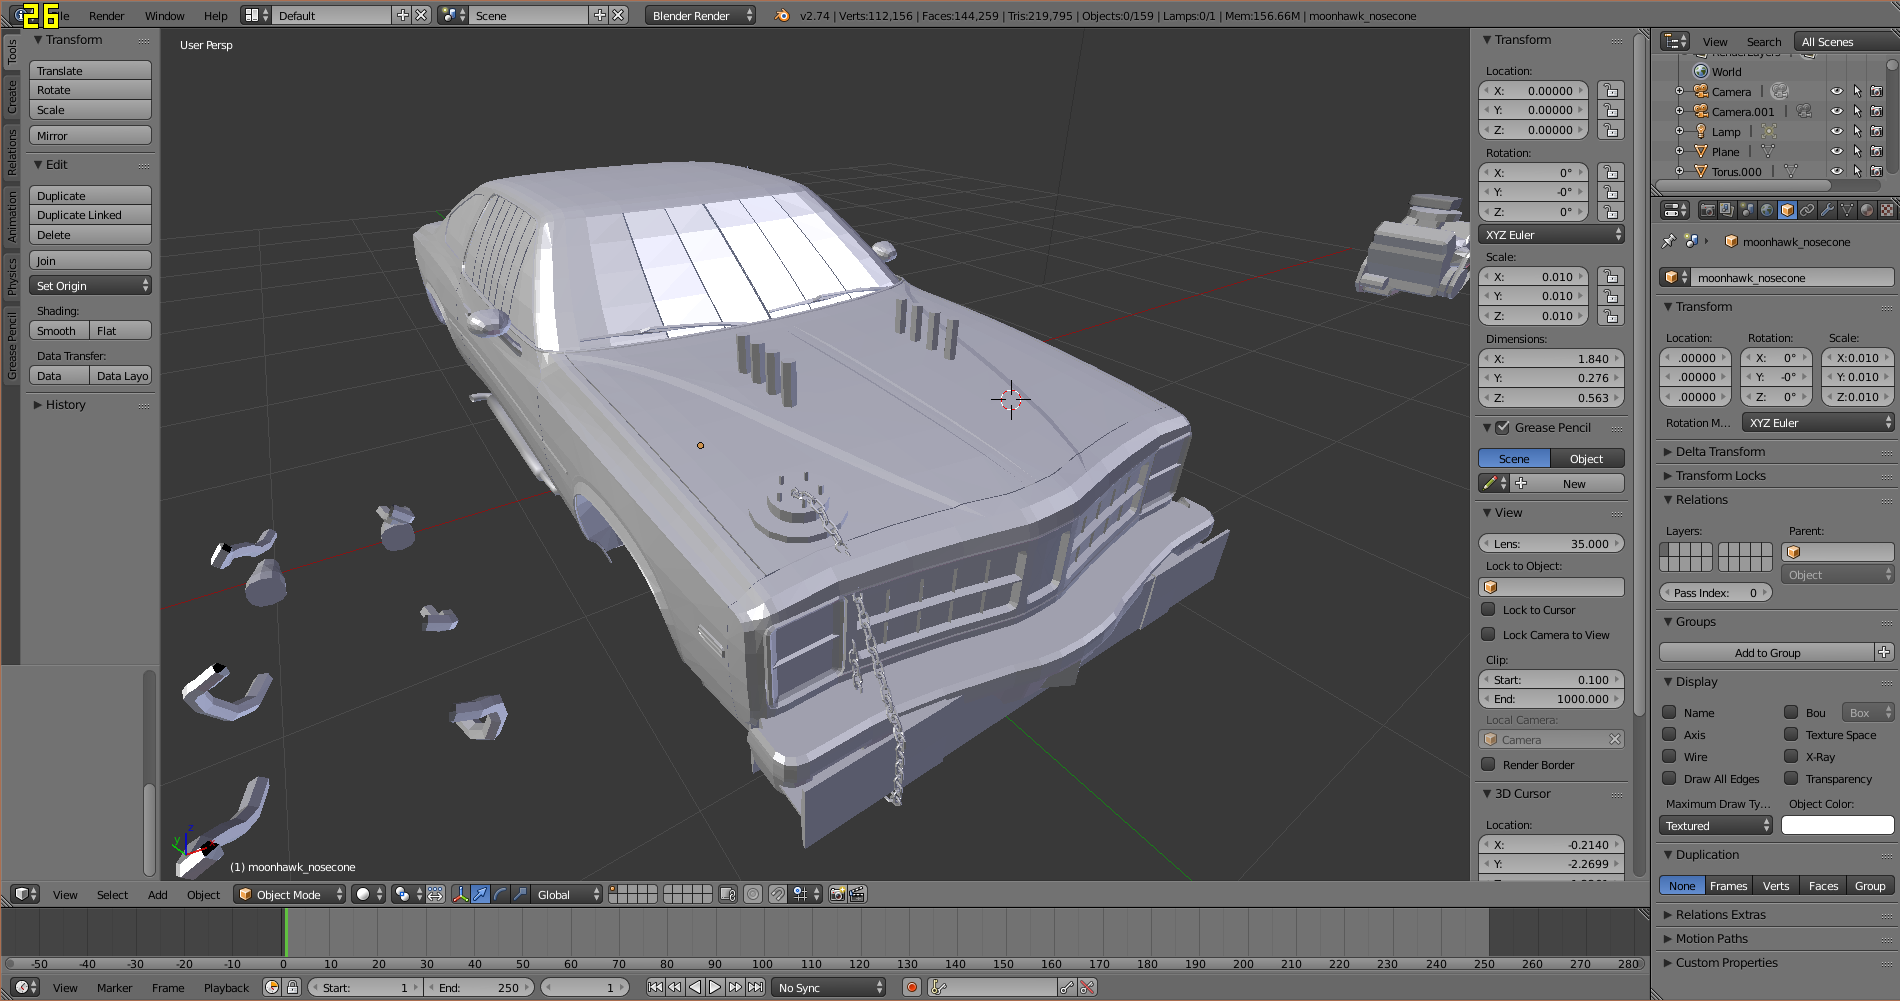Screen dimensions: 1900x1001
Task: Enable the Lock to Cursor checkbox
Action: (x=1488, y=610)
